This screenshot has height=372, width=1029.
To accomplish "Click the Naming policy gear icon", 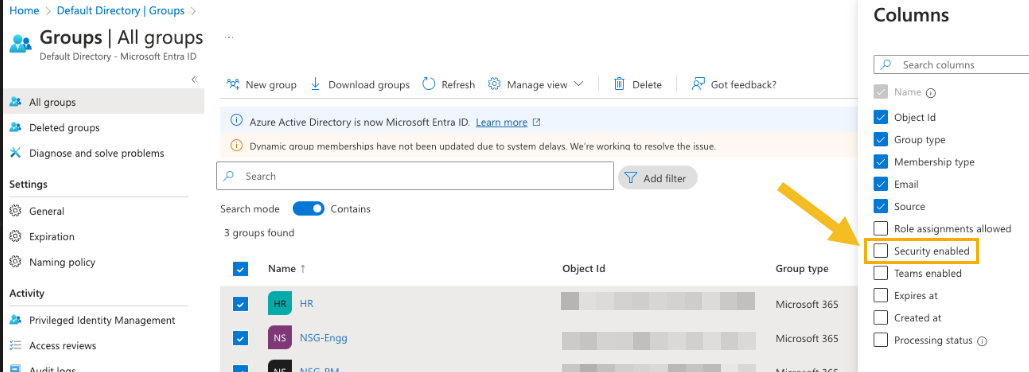I will point(16,262).
